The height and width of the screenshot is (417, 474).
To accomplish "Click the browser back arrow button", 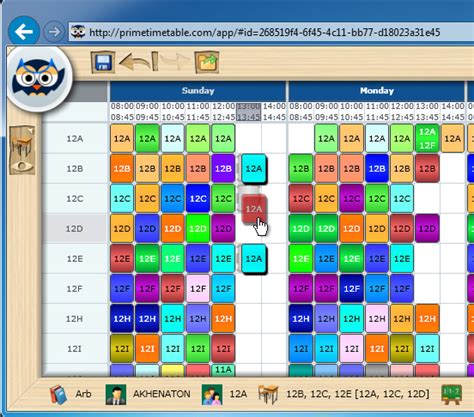I will pyautogui.click(x=24, y=32).
